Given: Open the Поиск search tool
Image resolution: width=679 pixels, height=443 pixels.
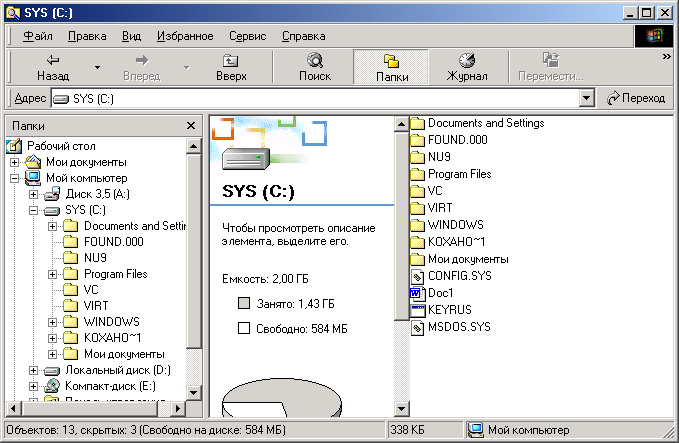Looking at the screenshot, I should click(315, 67).
